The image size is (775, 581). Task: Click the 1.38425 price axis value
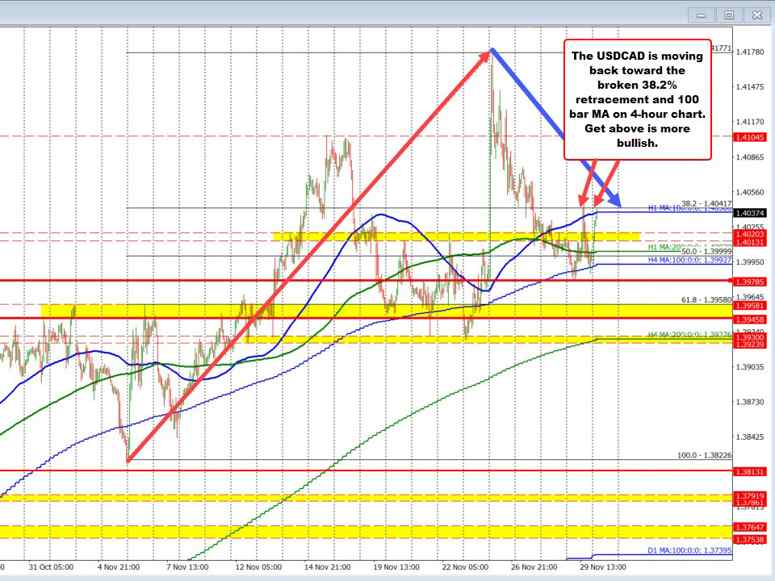click(750, 437)
